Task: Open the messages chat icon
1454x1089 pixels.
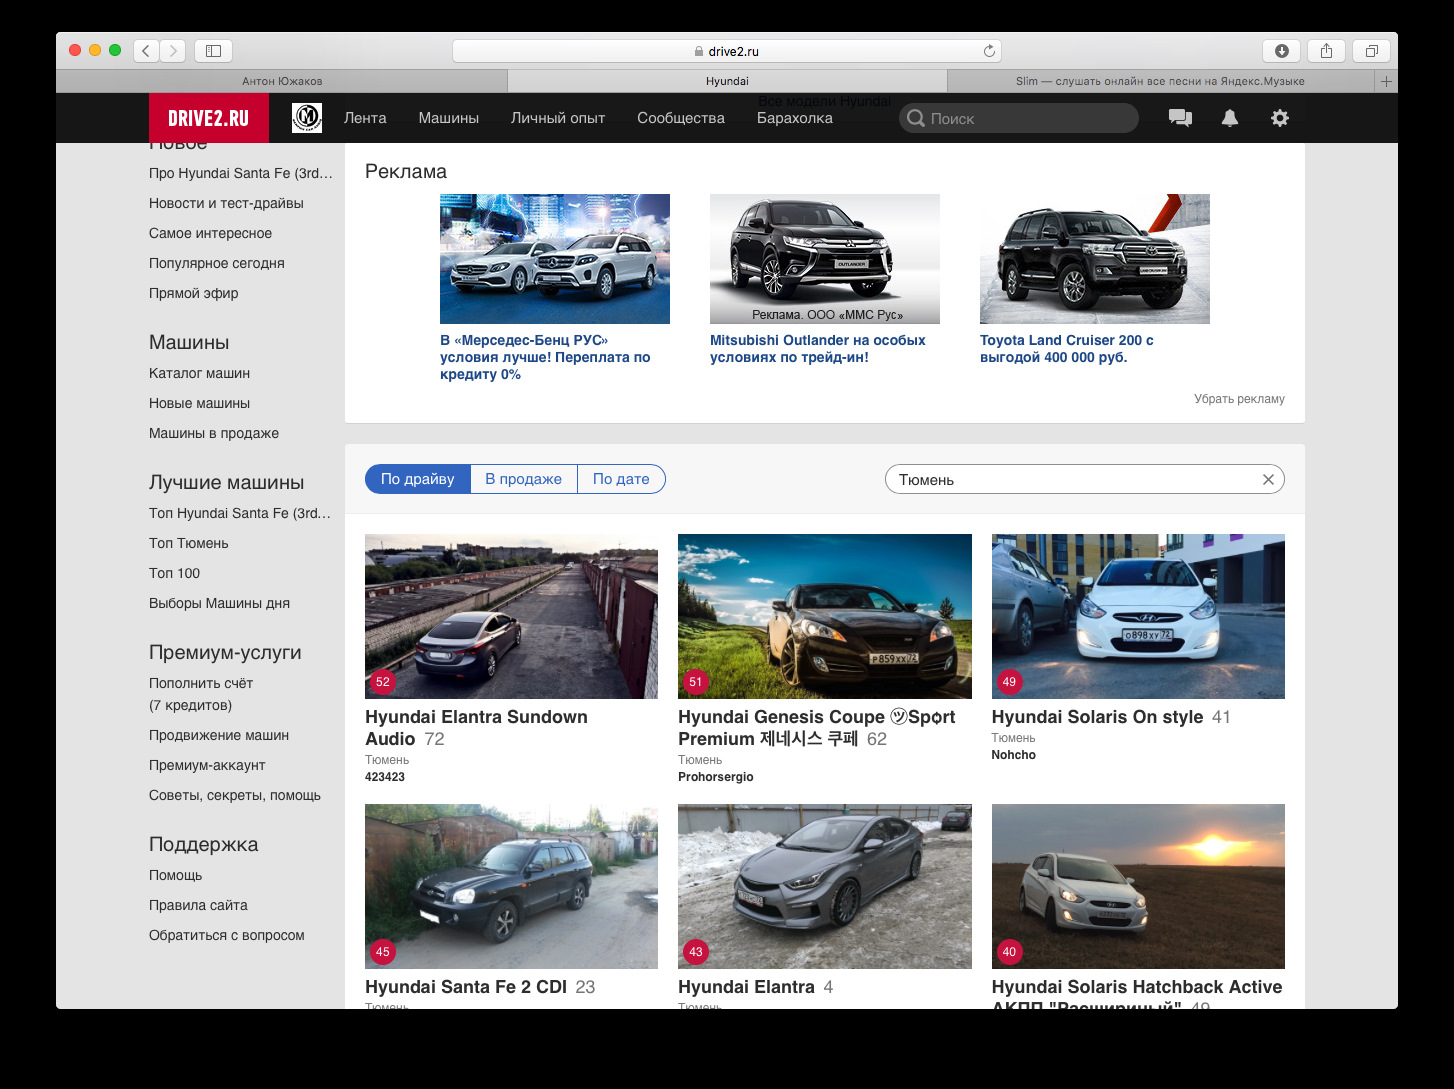Action: (x=1180, y=118)
